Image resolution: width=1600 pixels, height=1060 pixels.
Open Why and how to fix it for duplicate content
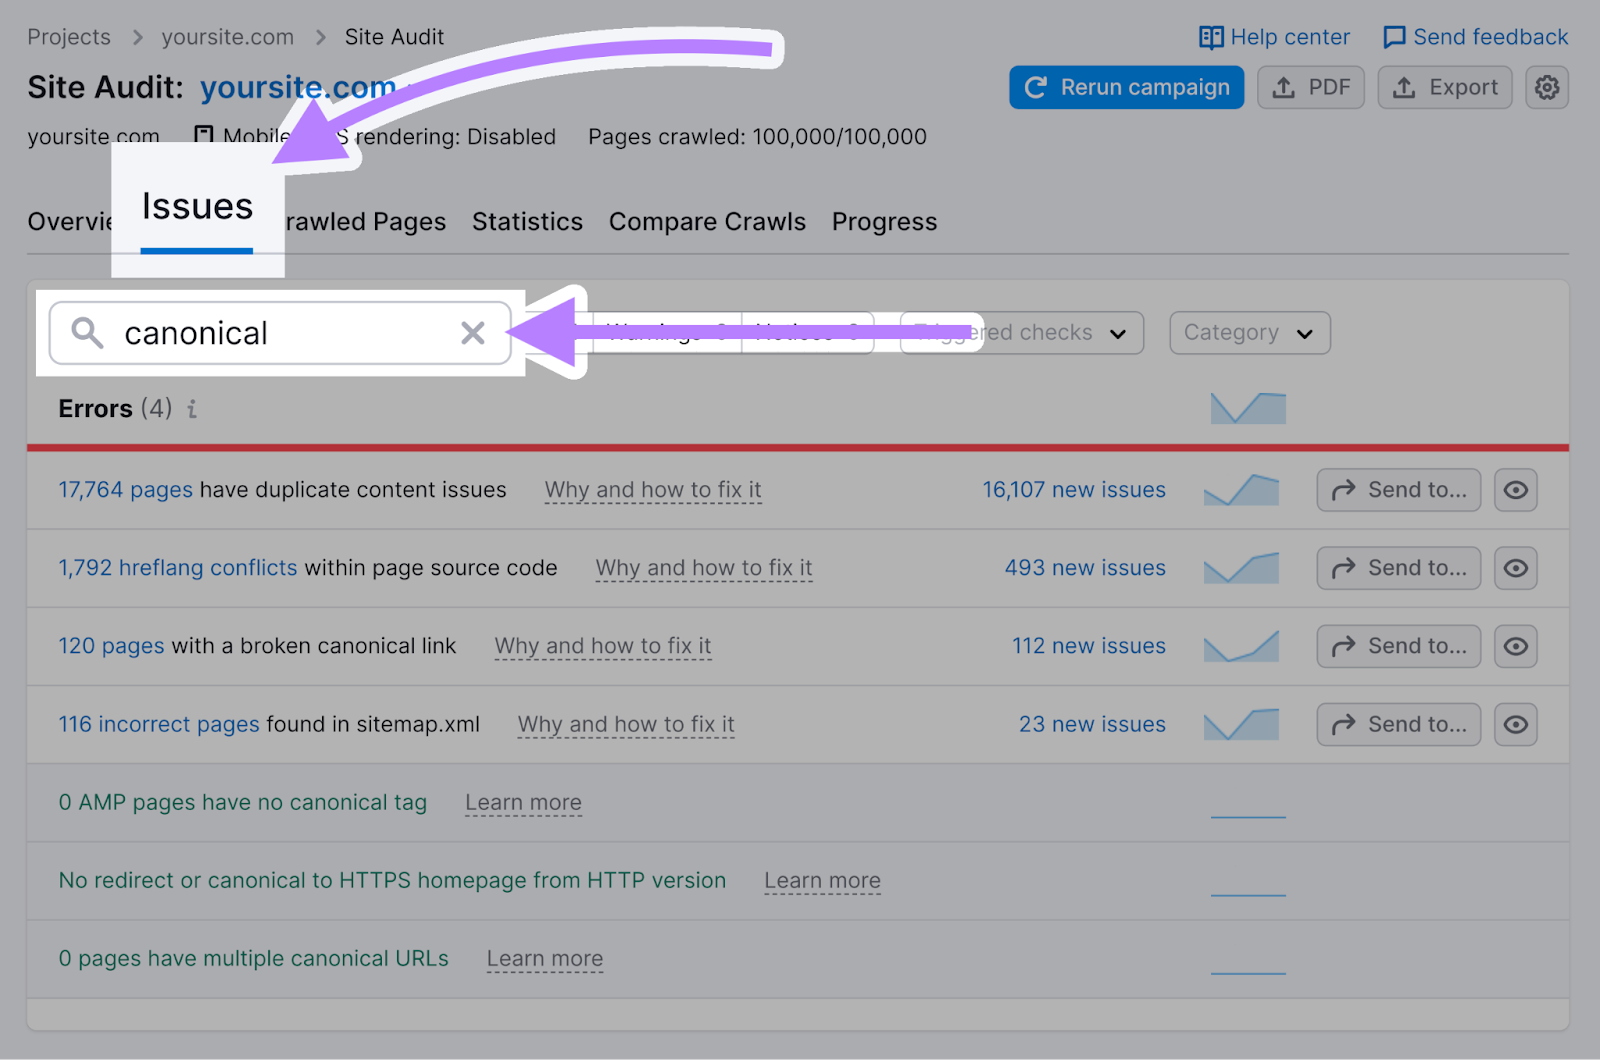(652, 490)
